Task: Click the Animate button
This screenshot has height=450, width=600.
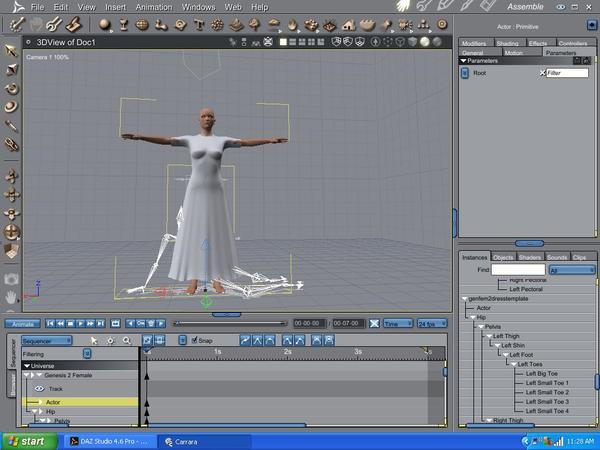Action: point(22,323)
